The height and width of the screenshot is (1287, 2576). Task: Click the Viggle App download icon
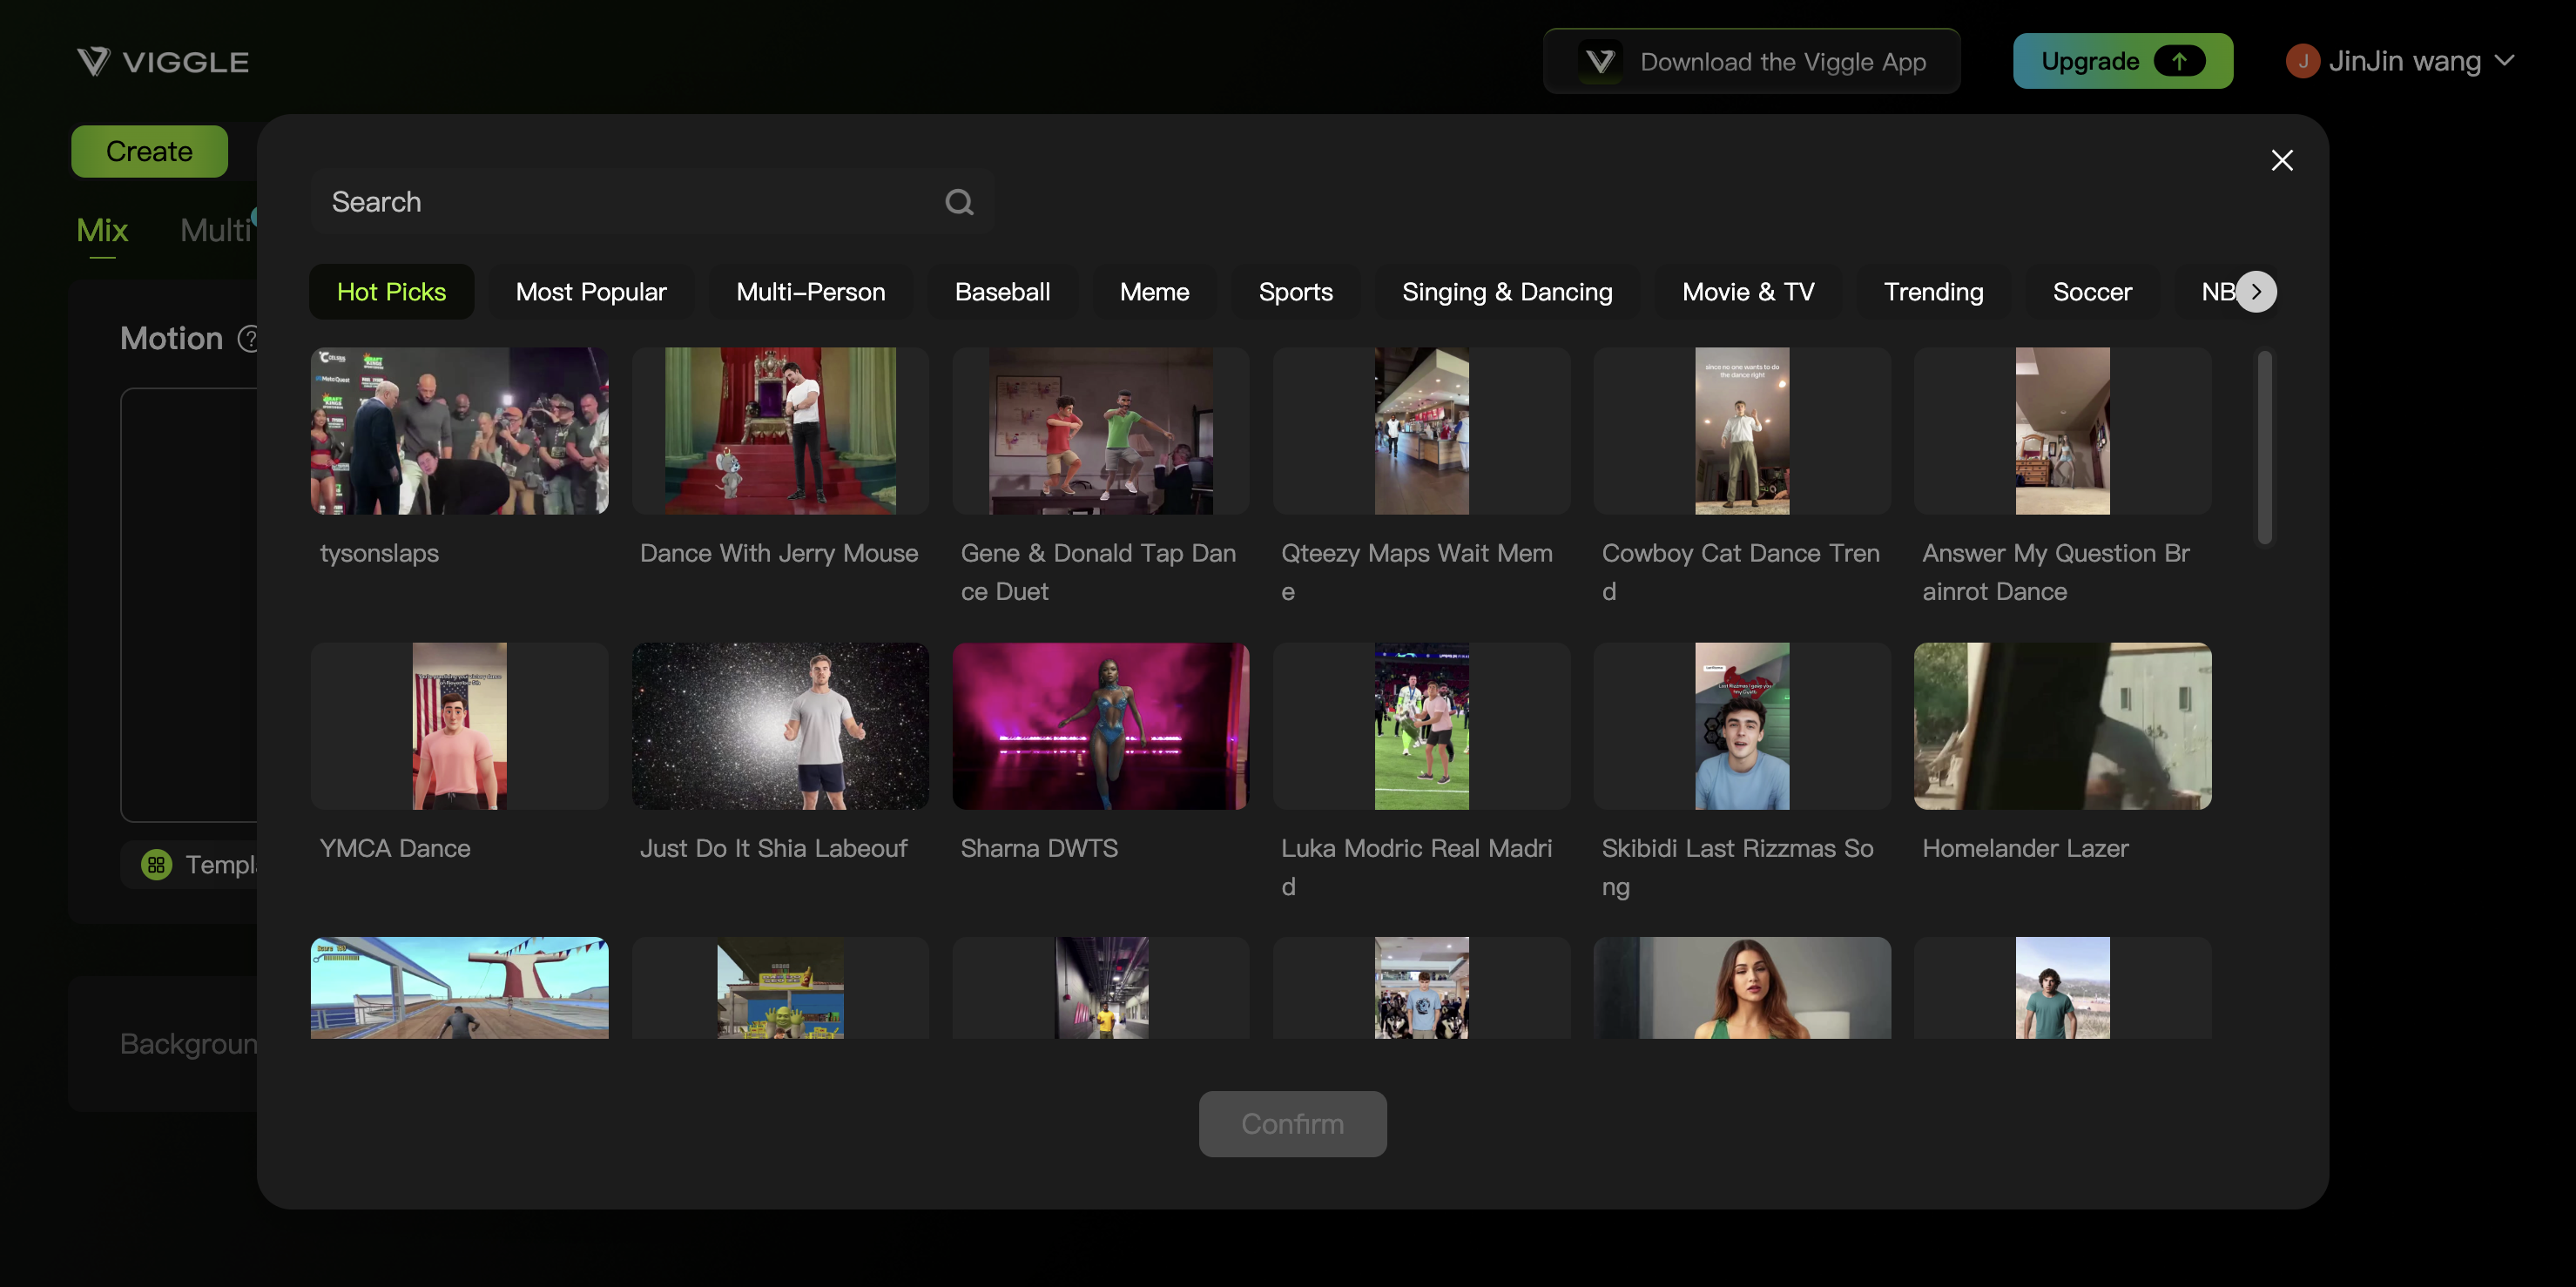[1600, 62]
